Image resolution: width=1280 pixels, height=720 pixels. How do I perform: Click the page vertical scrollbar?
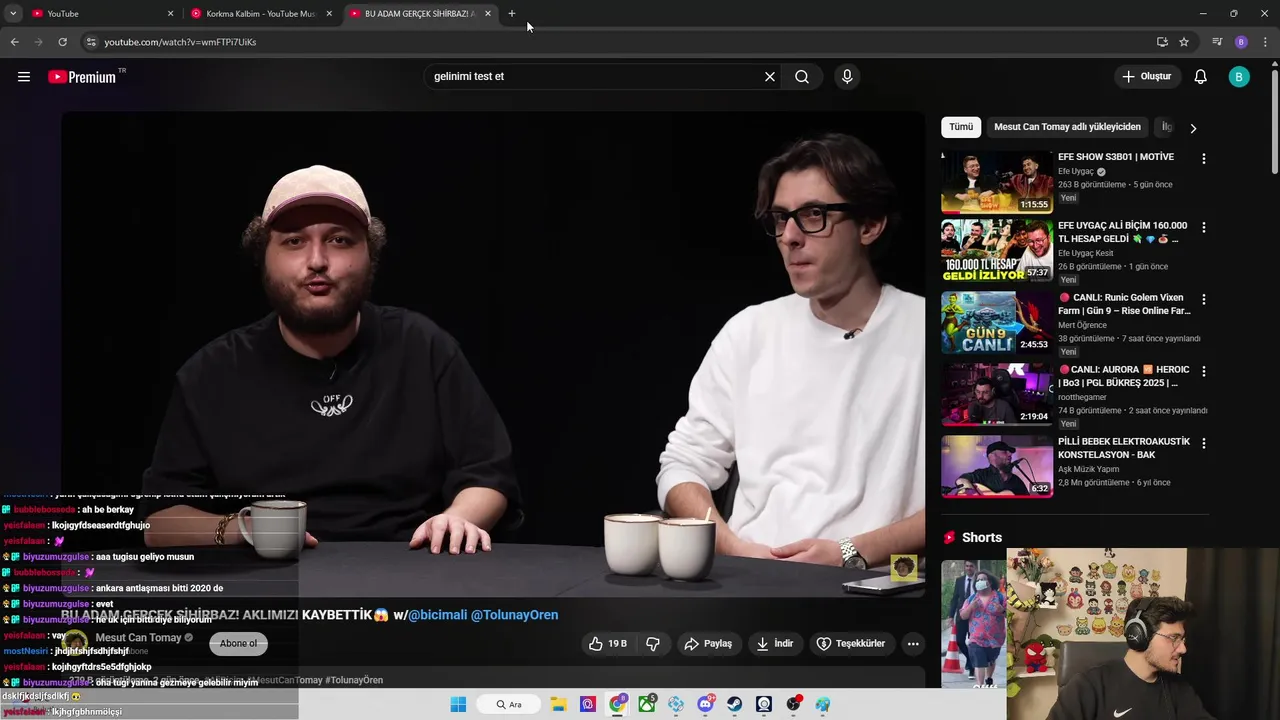(1274, 120)
